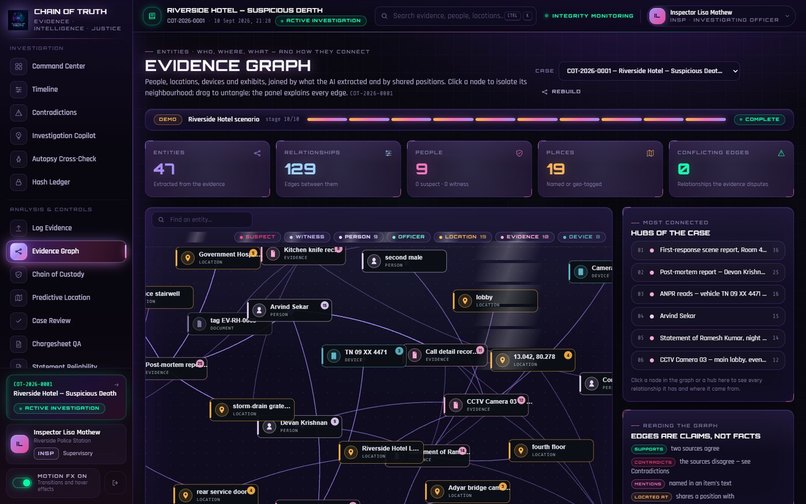
Task: Click the Find an entity field
Action: click(x=202, y=220)
